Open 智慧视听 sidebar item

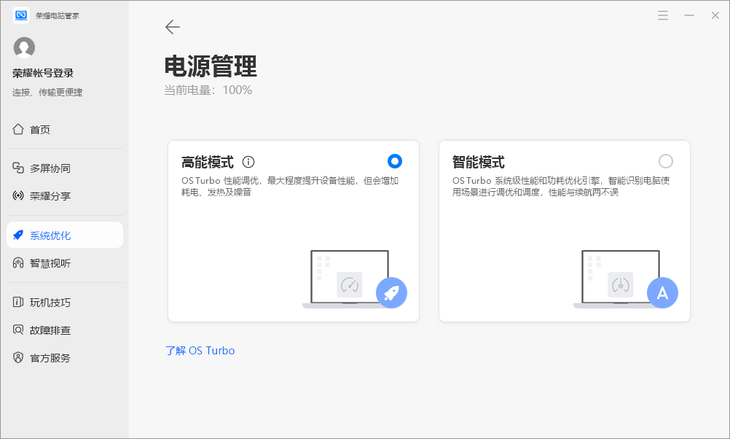pos(65,263)
